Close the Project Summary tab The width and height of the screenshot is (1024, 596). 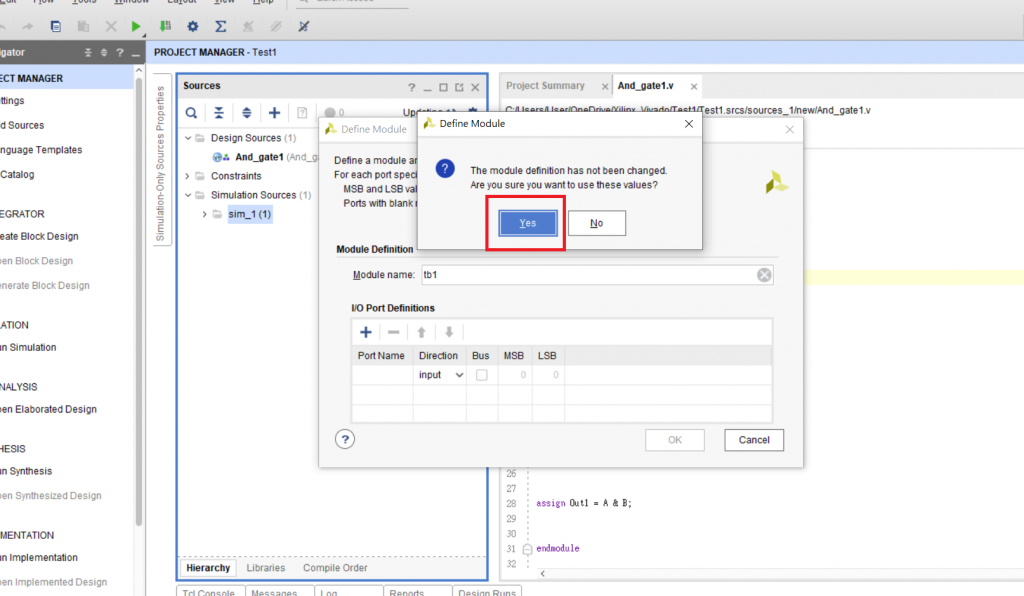point(605,86)
